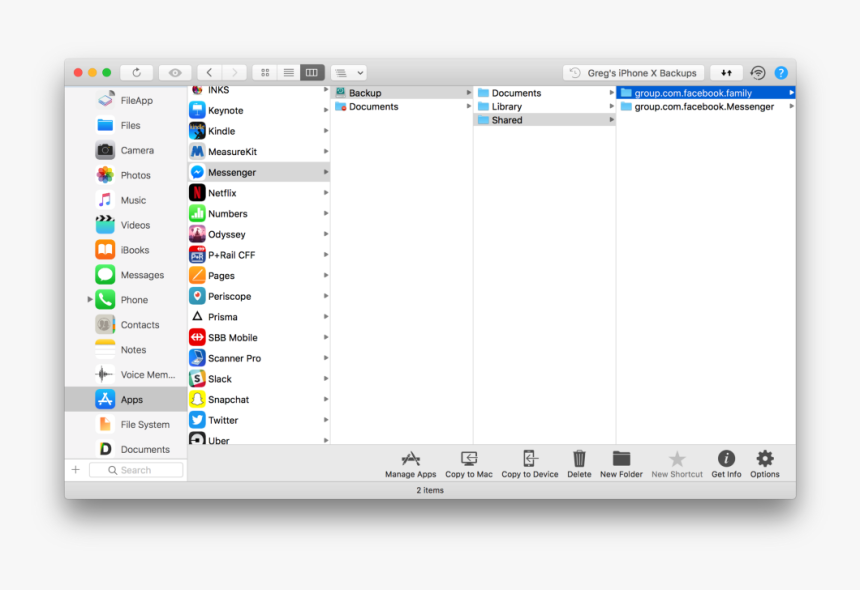
Task: Click Manage Apps in the toolbar
Action: [410, 464]
